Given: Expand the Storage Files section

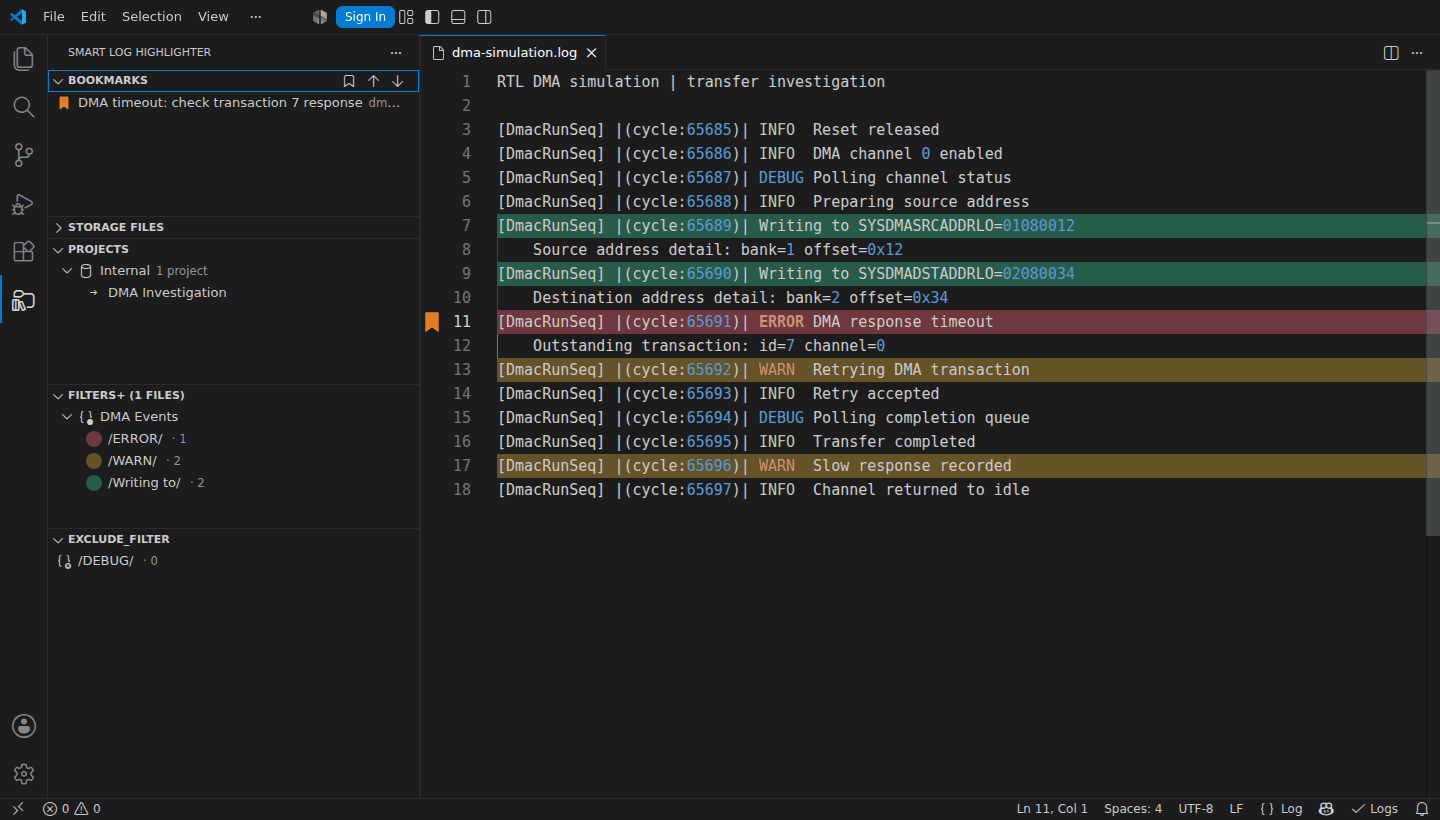Looking at the screenshot, I should coord(58,228).
